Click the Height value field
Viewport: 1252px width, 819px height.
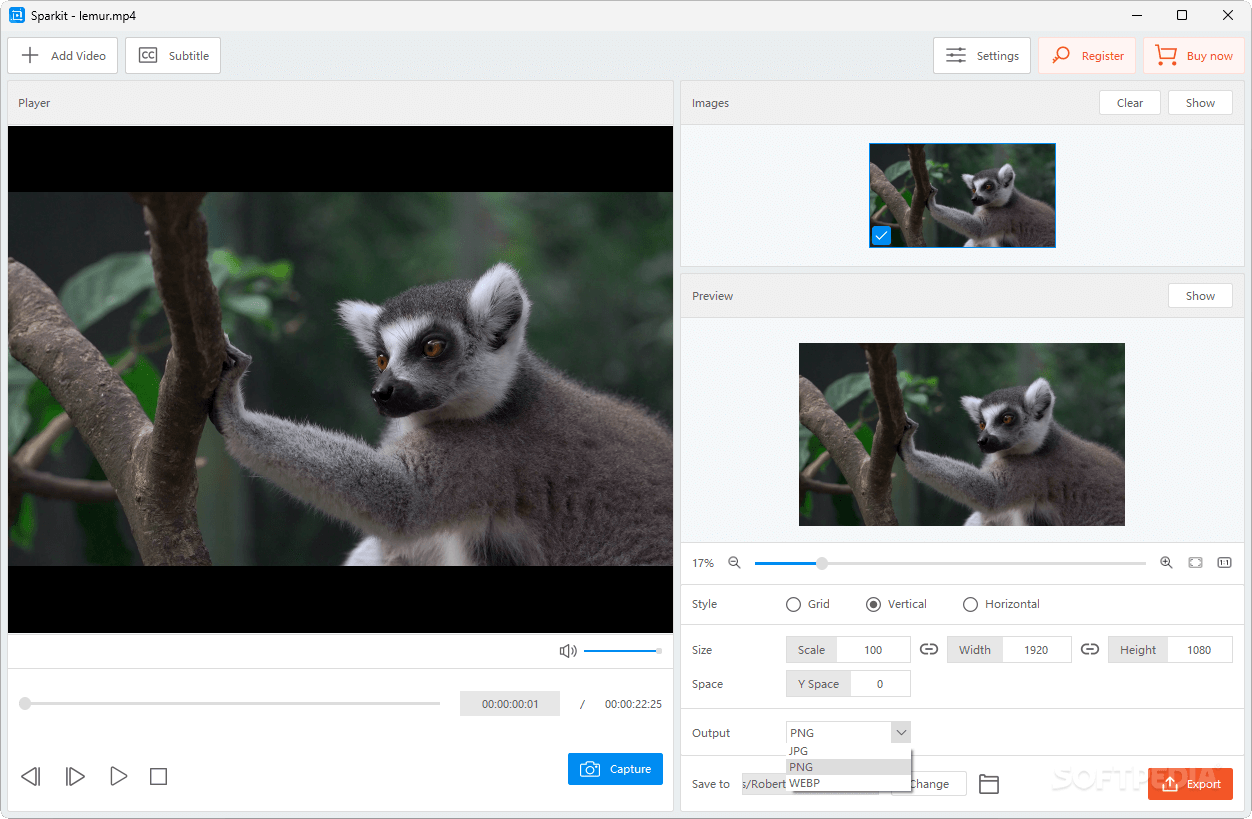click(1199, 650)
